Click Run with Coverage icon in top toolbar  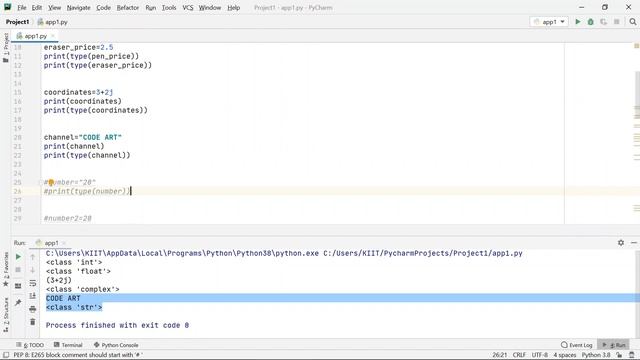click(603, 22)
